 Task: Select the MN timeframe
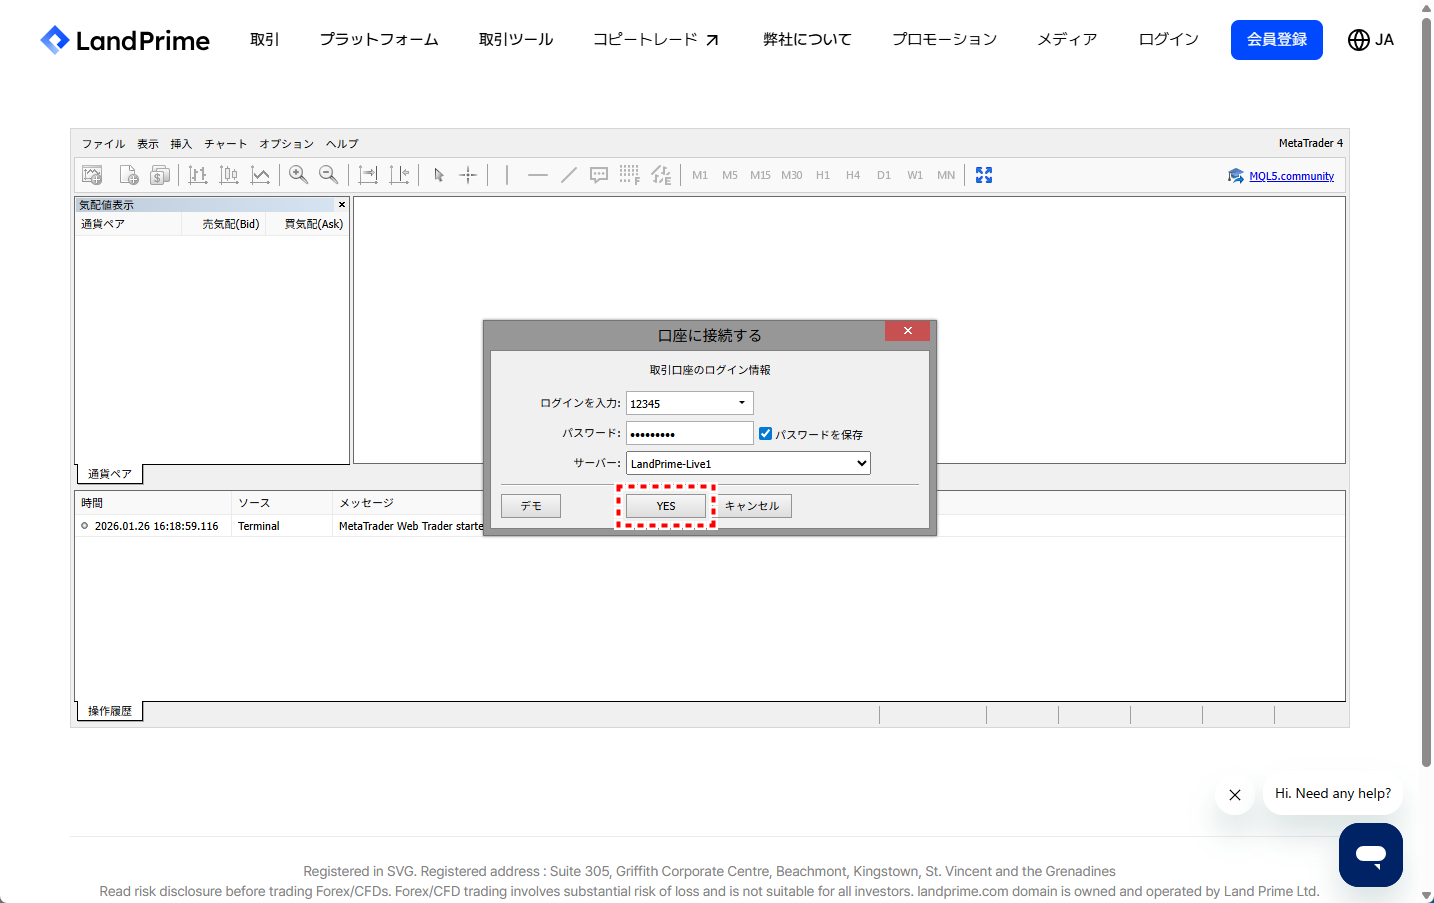click(x=946, y=175)
